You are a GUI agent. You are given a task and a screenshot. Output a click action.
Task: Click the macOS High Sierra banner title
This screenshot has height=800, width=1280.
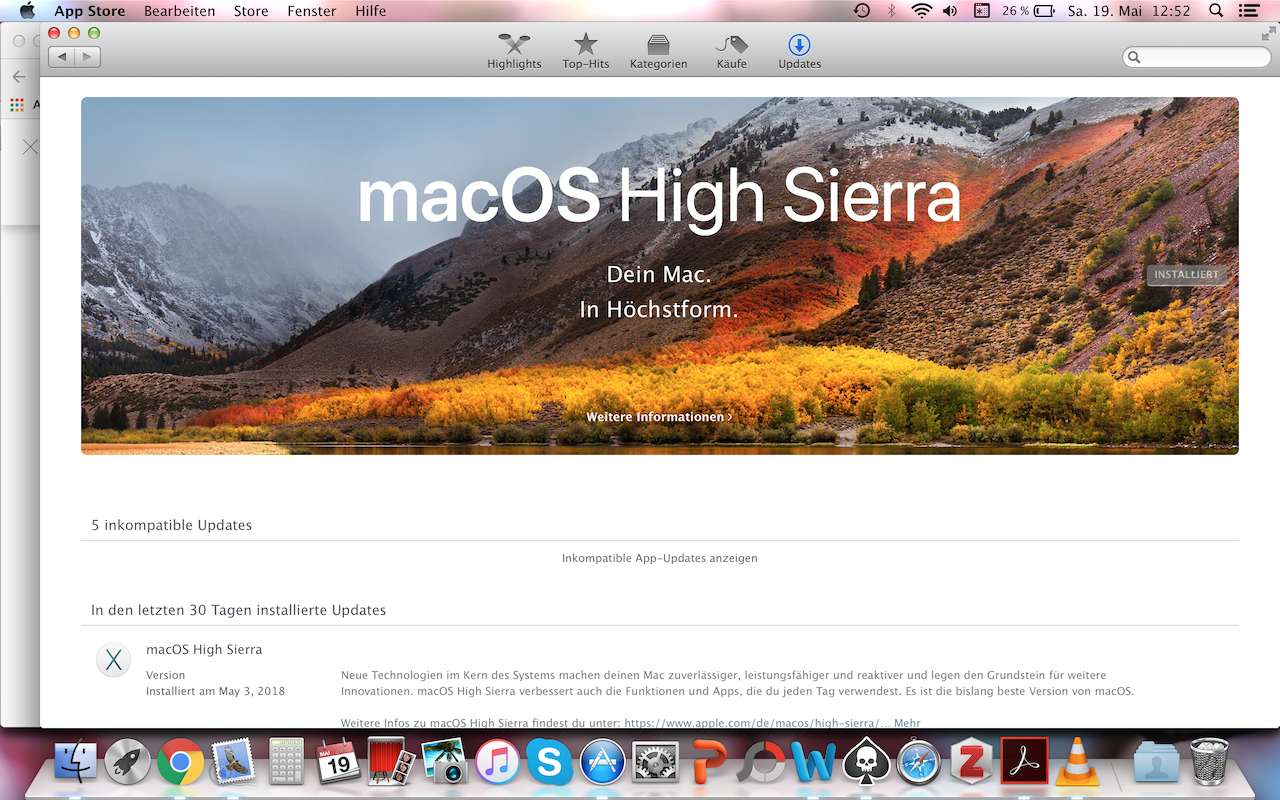(x=659, y=197)
